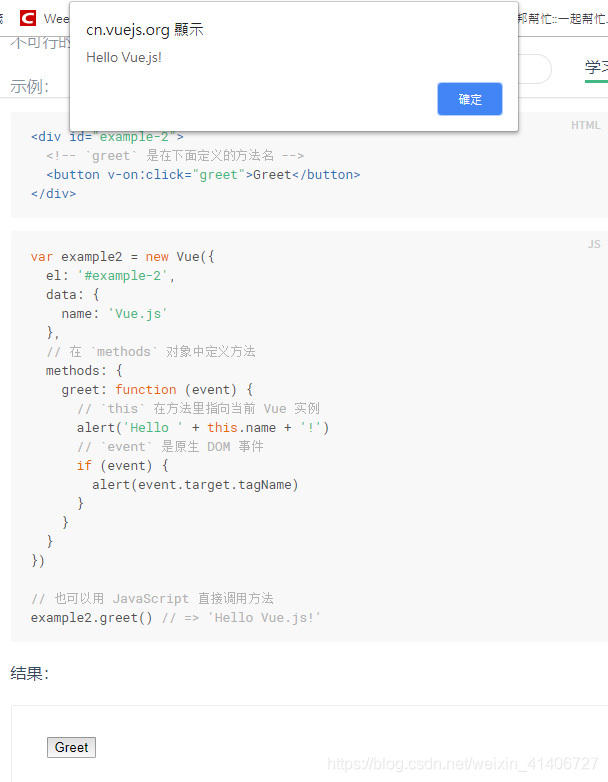
Task: Click the 'alert(event.target.tagName)' line
Action: pyautogui.click(x=195, y=484)
